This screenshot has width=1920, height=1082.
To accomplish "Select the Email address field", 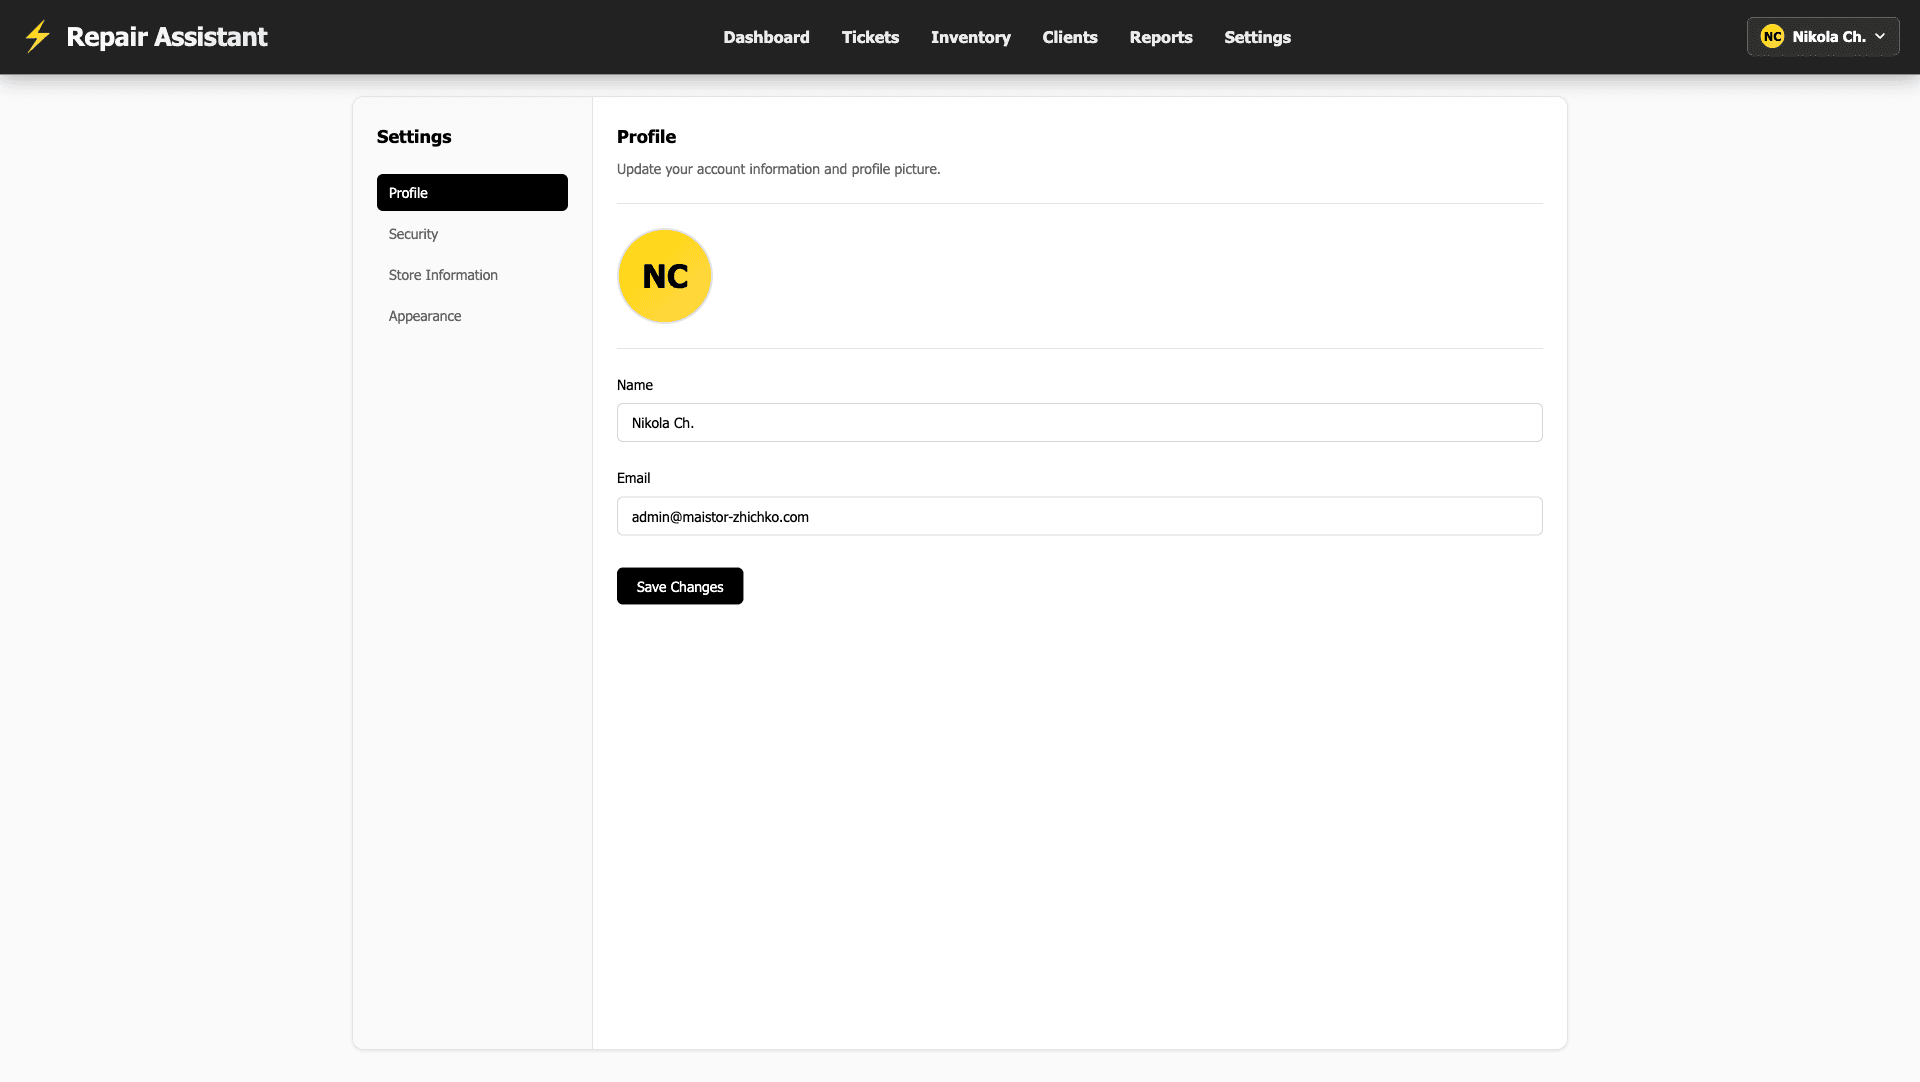I will (1079, 516).
